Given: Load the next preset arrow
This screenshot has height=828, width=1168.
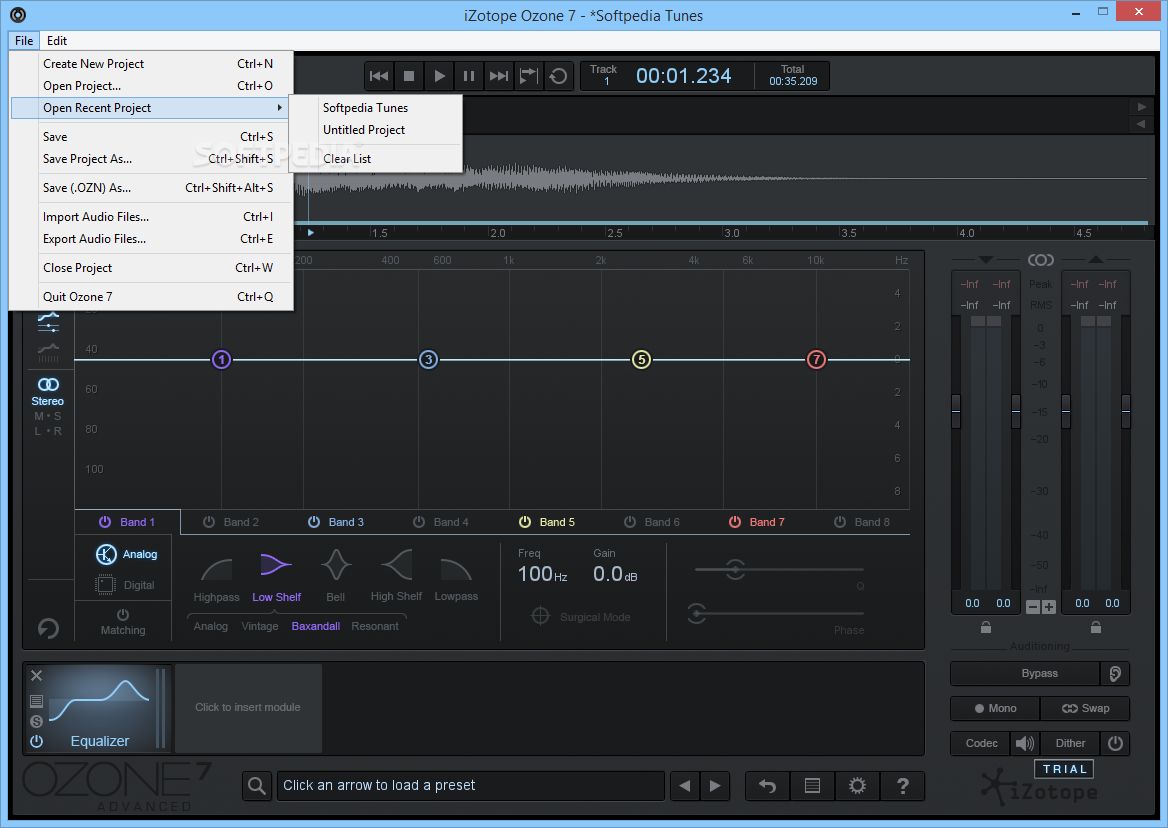Looking at the screenshot, I should coord(715,786).
